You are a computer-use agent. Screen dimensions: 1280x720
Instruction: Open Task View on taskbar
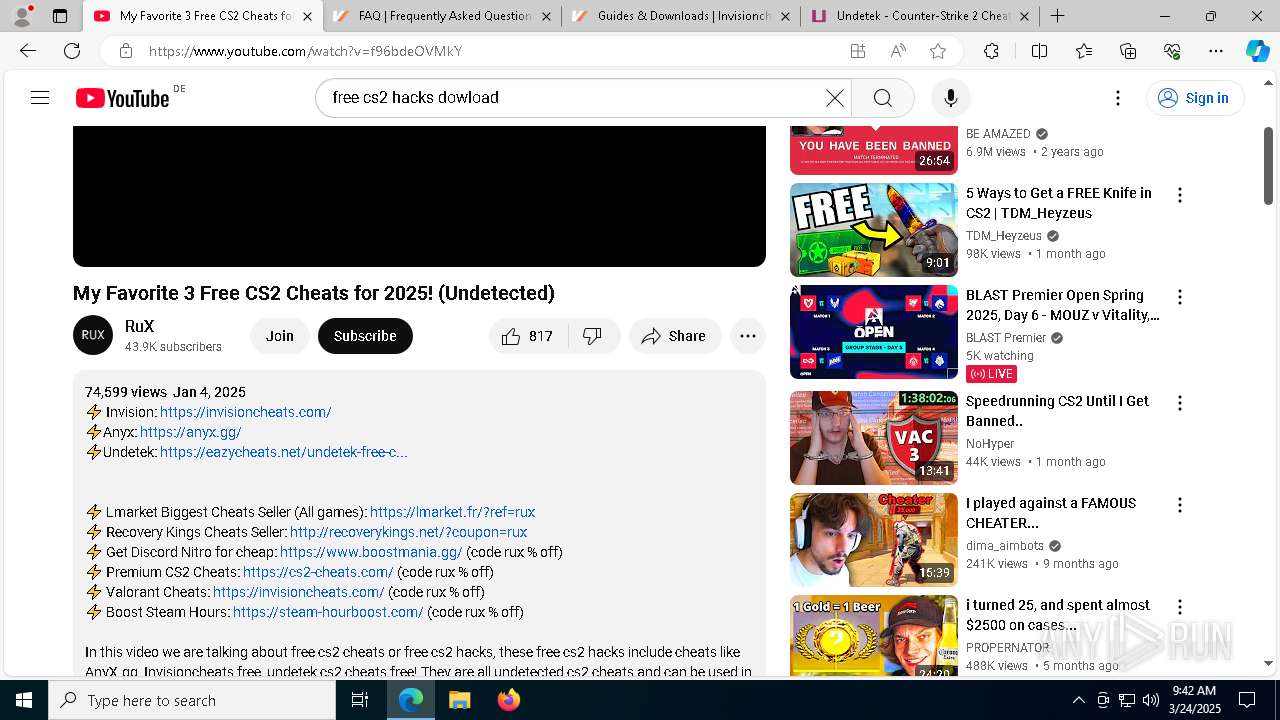[360, 700]
